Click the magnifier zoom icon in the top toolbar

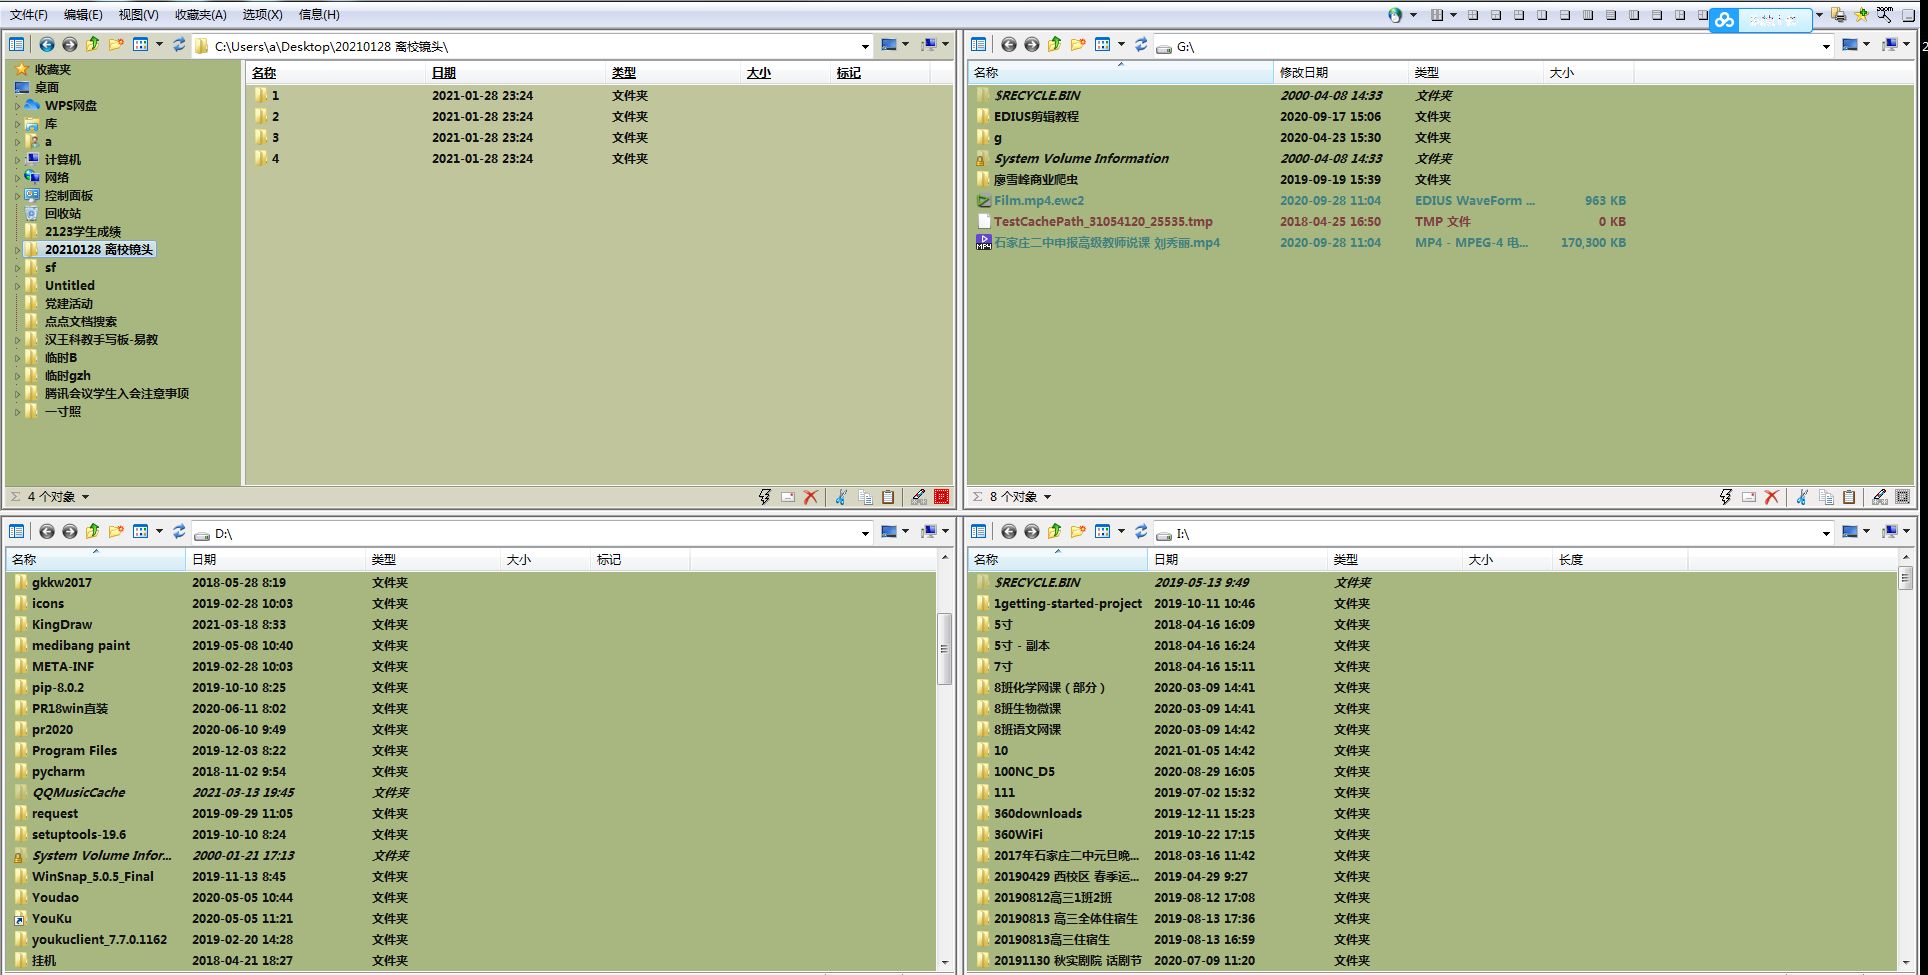point(1884,15)
